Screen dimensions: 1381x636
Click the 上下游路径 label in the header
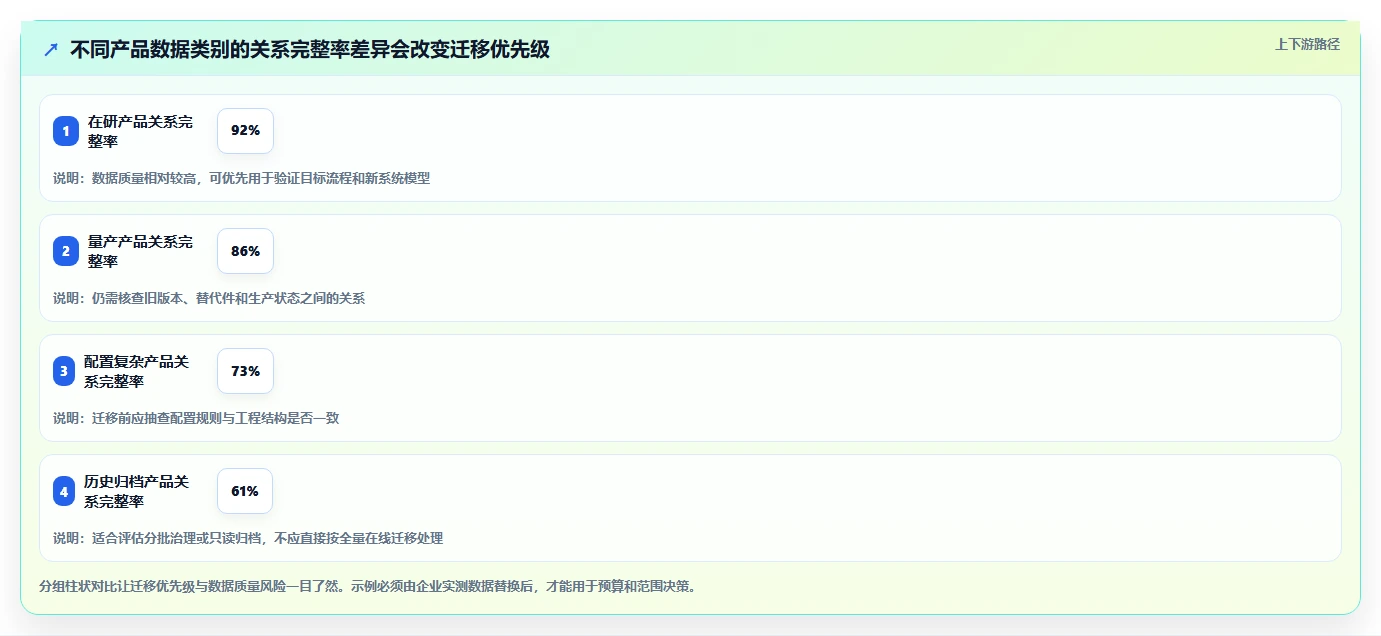(1307, 44)
